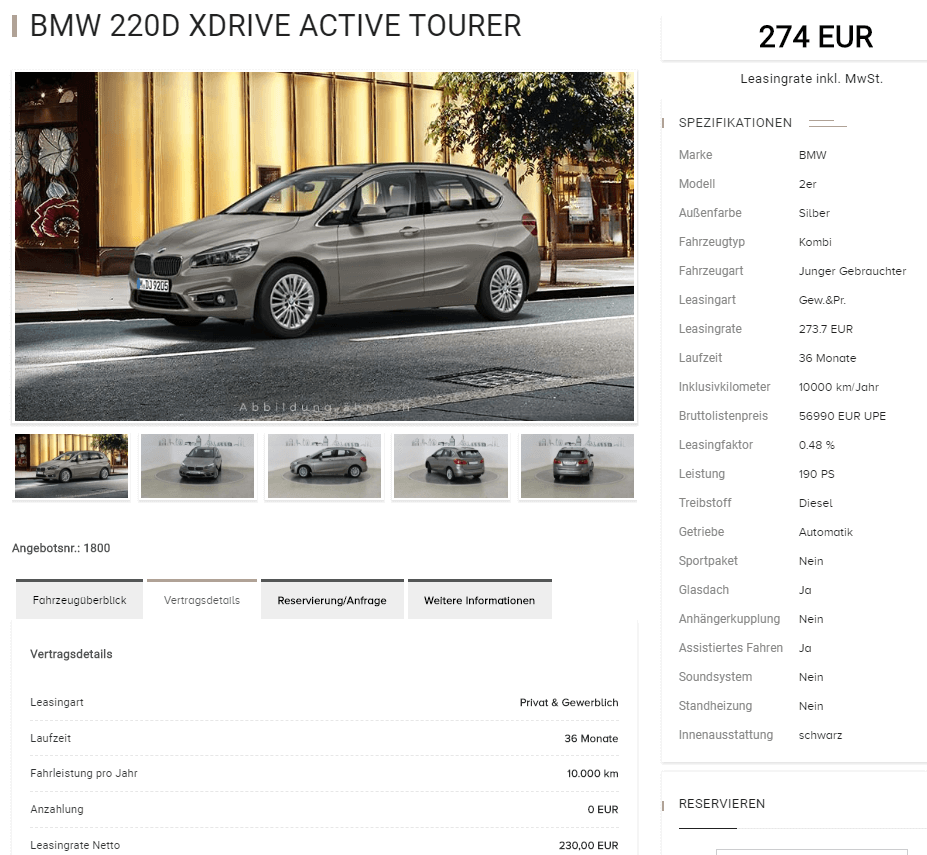Screen dimensions: 927x855
Task: Select the 'Diesel' Treibstoff value
Action: coord(815,503)
